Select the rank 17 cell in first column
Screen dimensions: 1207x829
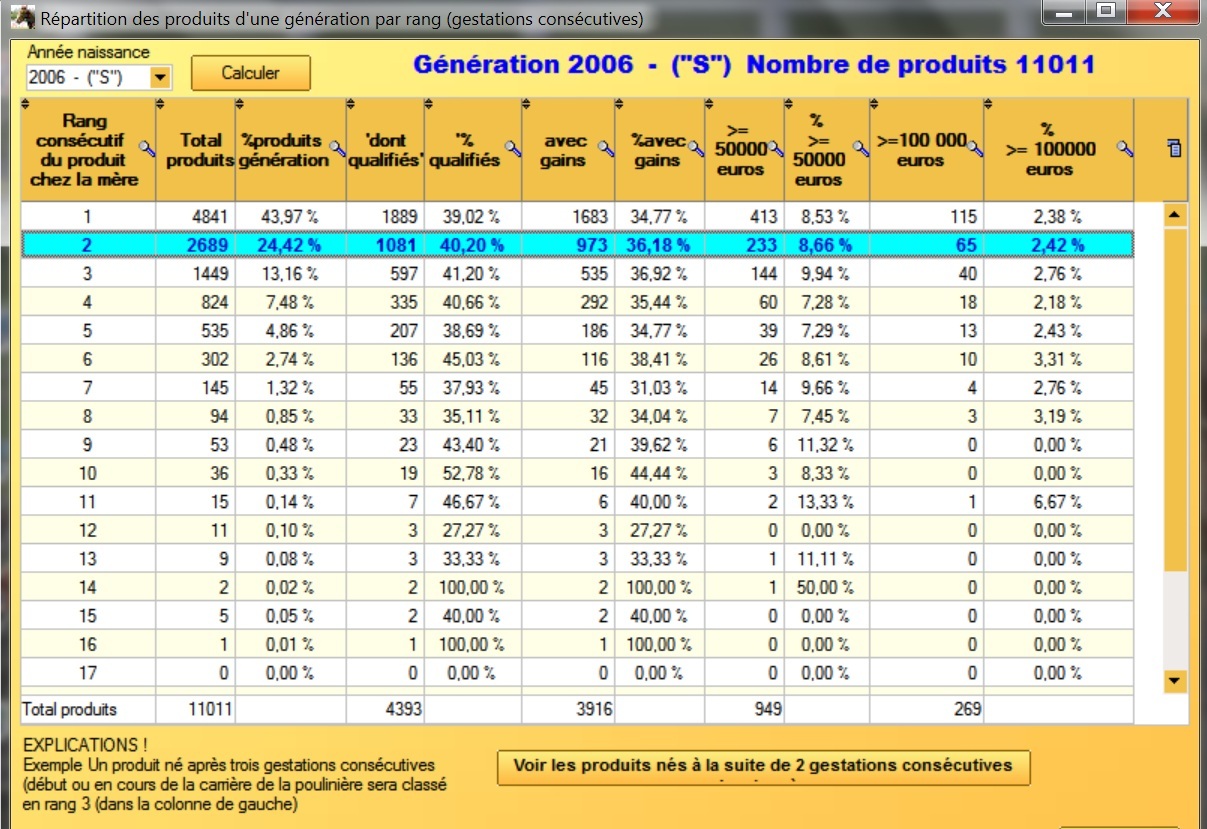(88, 673)
